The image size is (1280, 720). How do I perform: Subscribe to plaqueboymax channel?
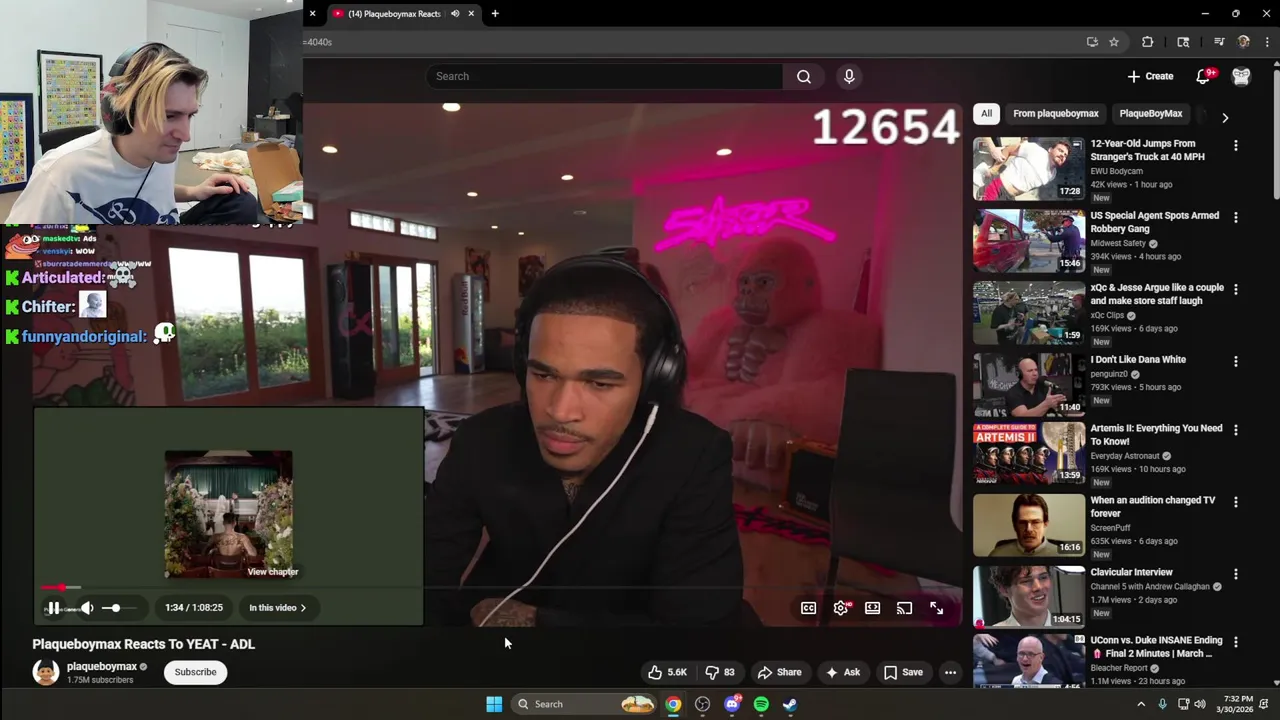(195, 672)
